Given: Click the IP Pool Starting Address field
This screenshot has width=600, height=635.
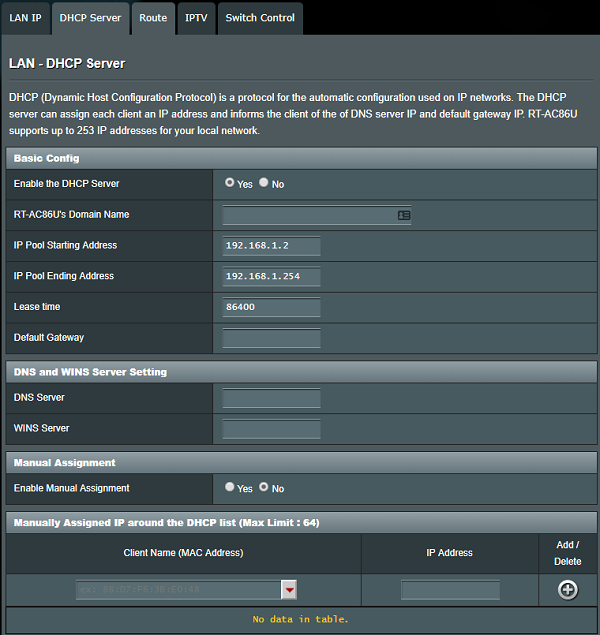Looking at the screenshot, I should pos(271,246).
